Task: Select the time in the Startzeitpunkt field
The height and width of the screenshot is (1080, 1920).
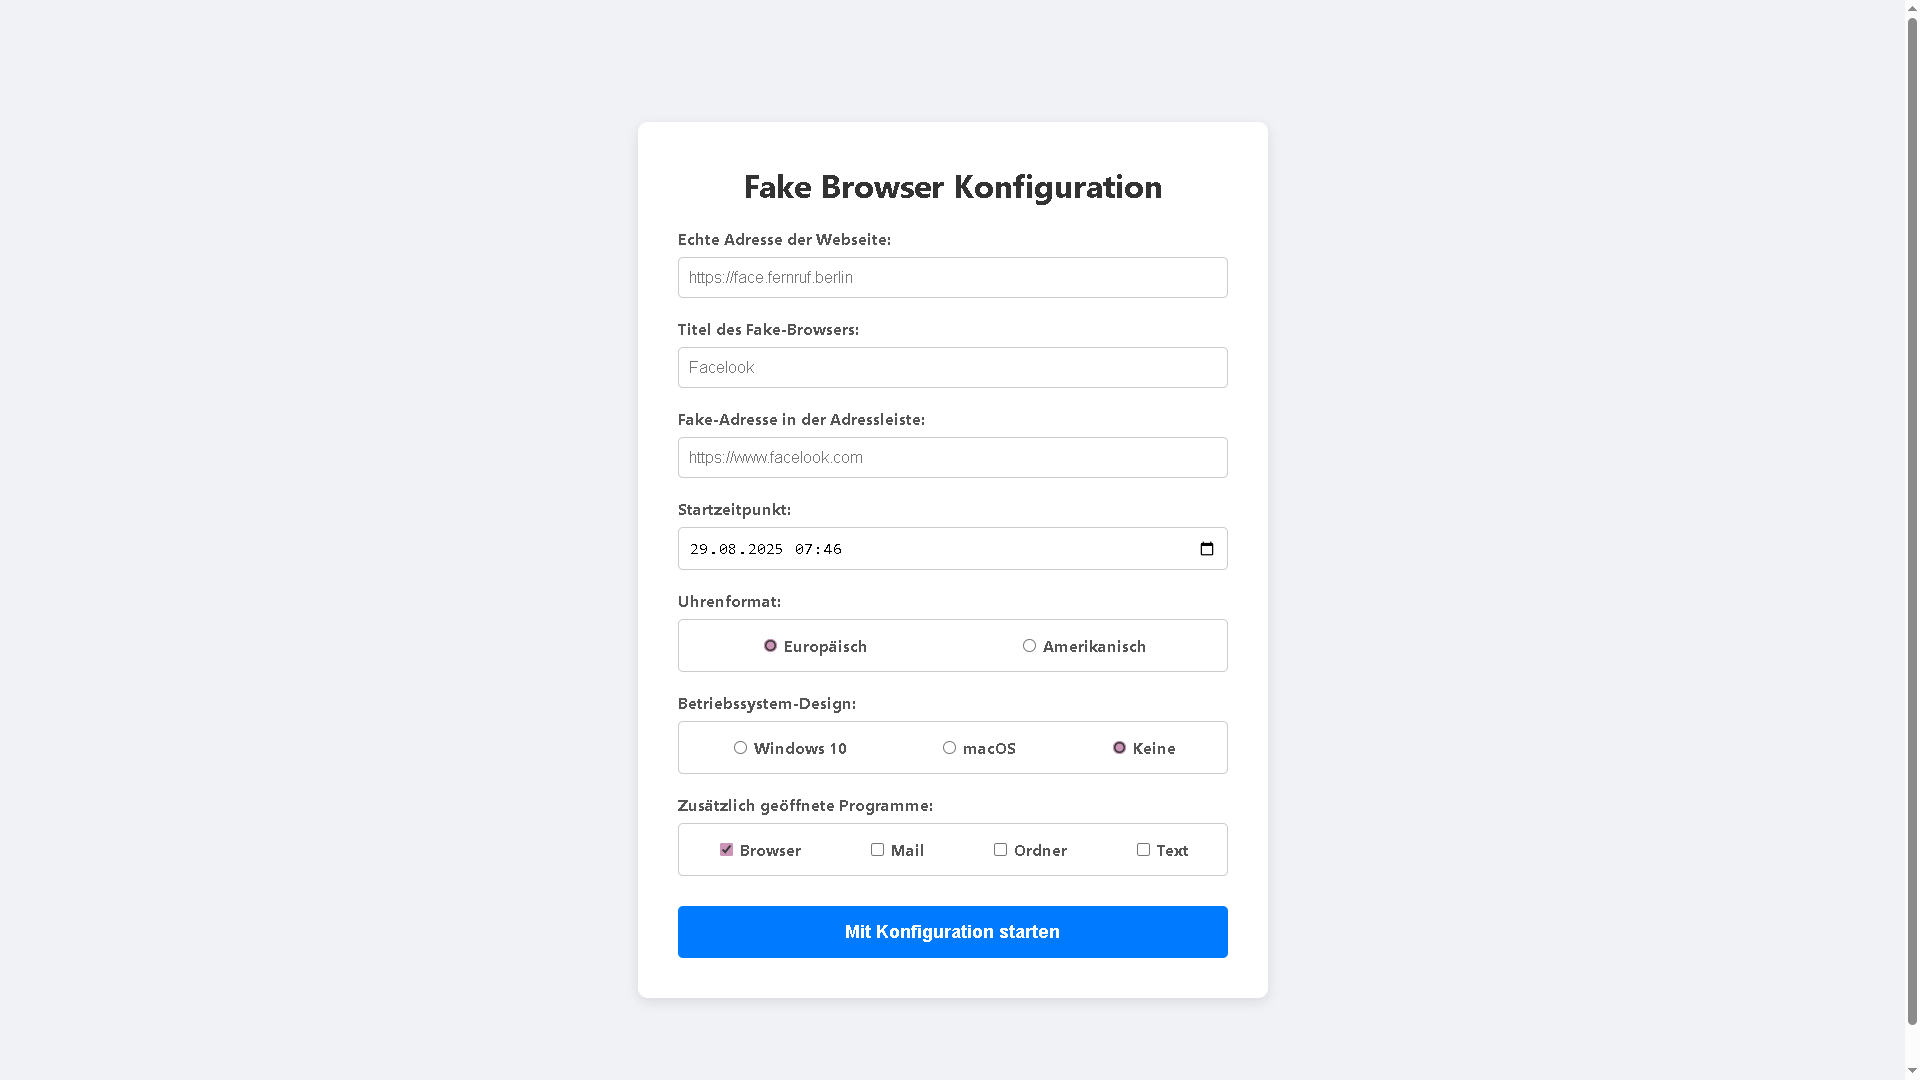Action: 818,548
